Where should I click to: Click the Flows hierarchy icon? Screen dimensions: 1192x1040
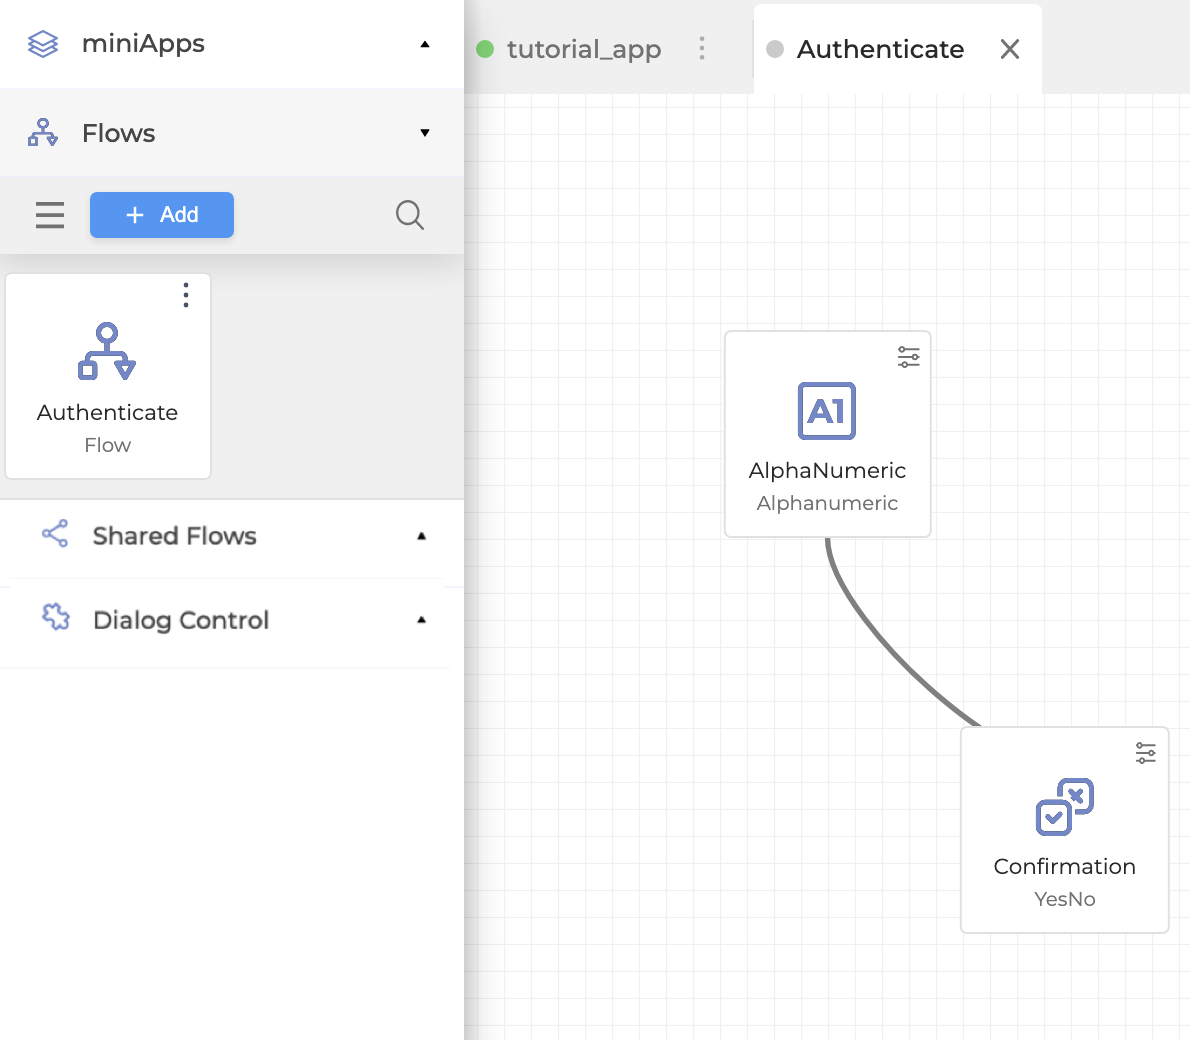pyautogui.click(x=43, y=133)
